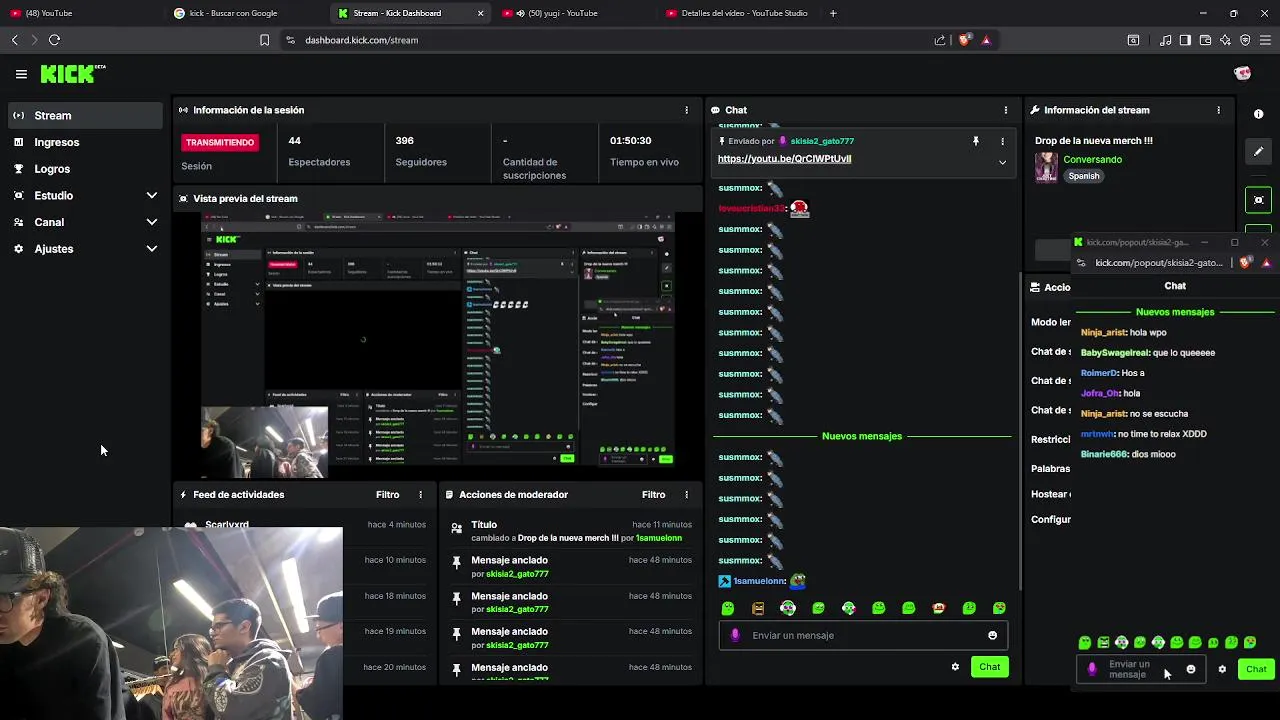The height and width of the screenshot is (720, 1280).
Task: Unpin the pinned chat message
Action: 976,141
